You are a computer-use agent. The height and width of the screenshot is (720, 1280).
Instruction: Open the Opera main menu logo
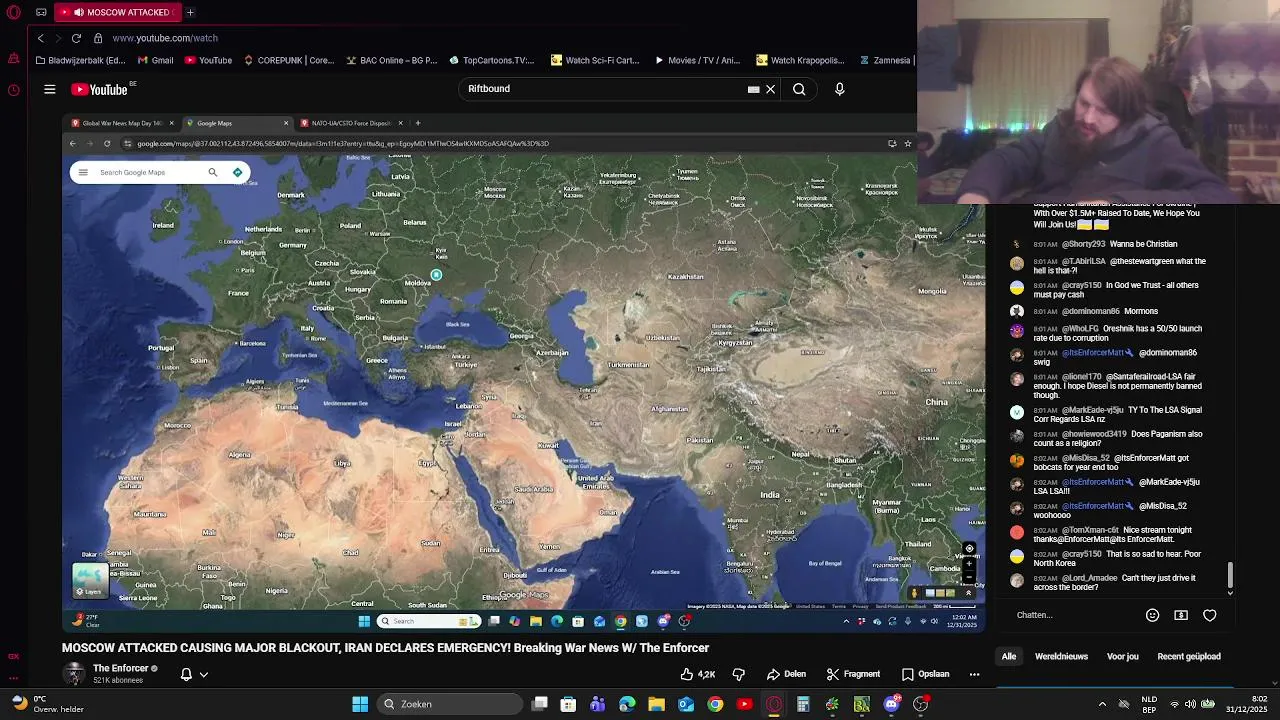click(14, 12)
